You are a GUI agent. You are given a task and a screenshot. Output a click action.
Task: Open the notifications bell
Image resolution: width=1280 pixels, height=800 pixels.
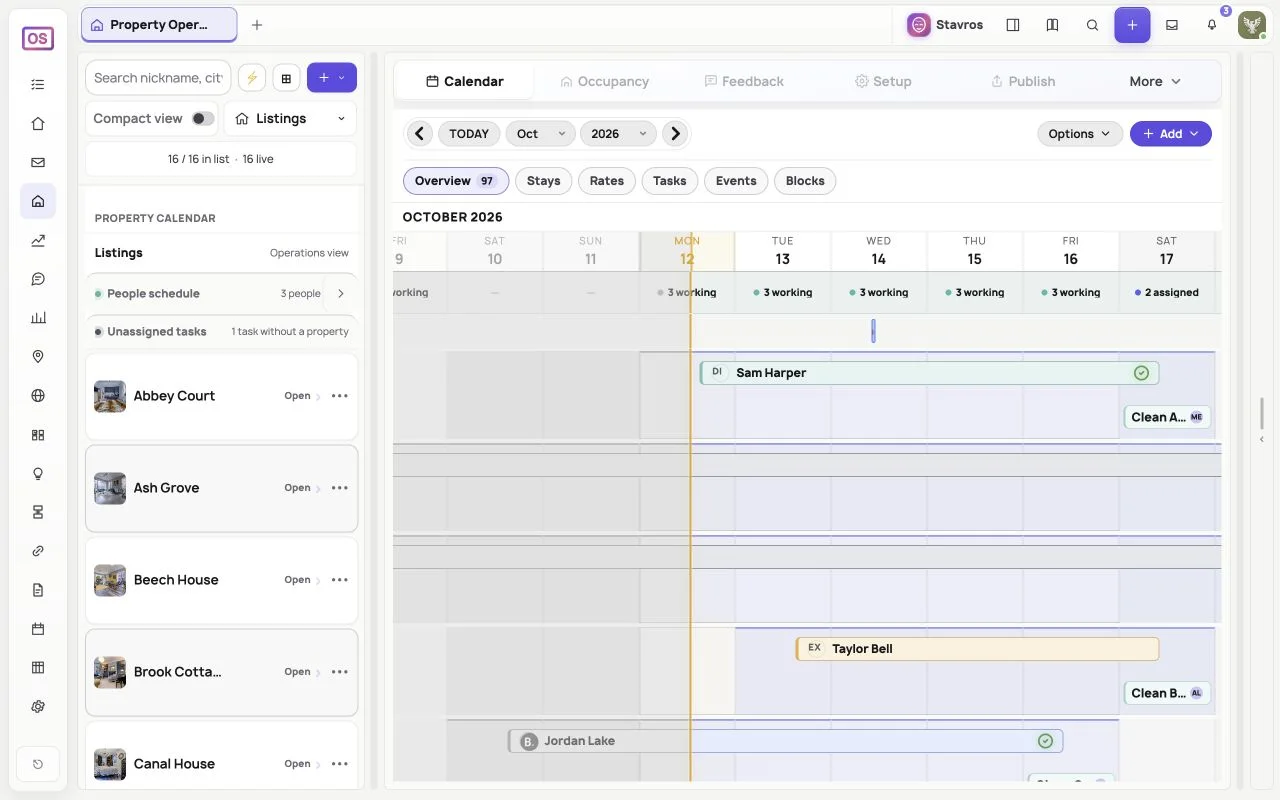pos(1212,25)
